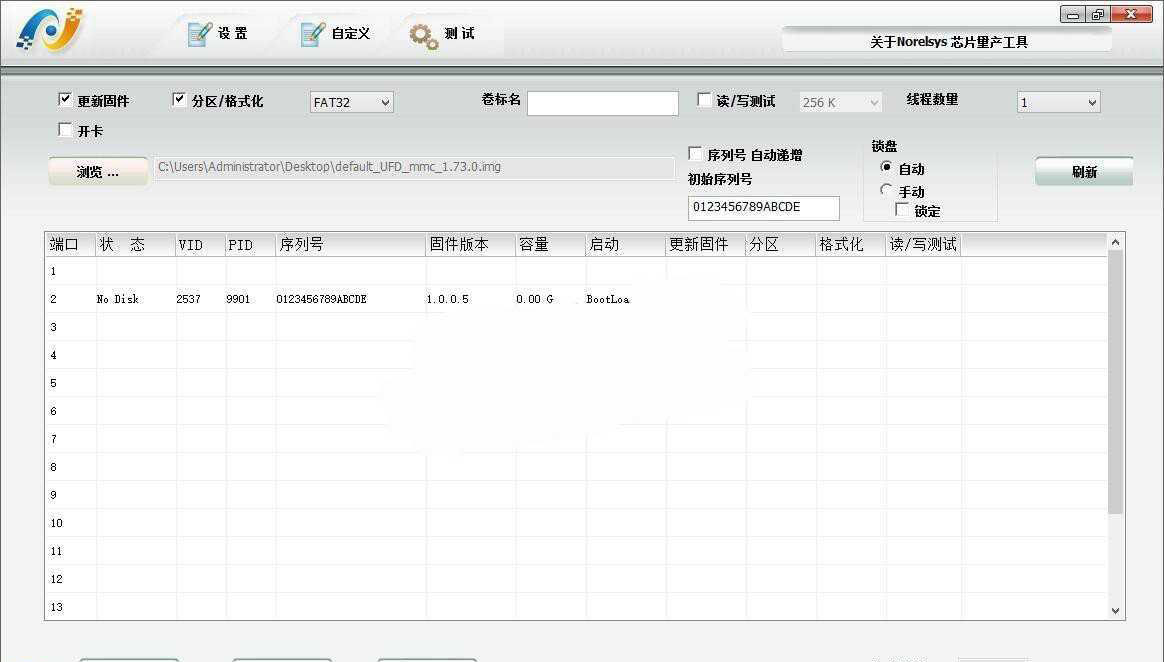Click the Norelsys application logo icon
The image size is (1164, 662).
click(x=49, y=32)
